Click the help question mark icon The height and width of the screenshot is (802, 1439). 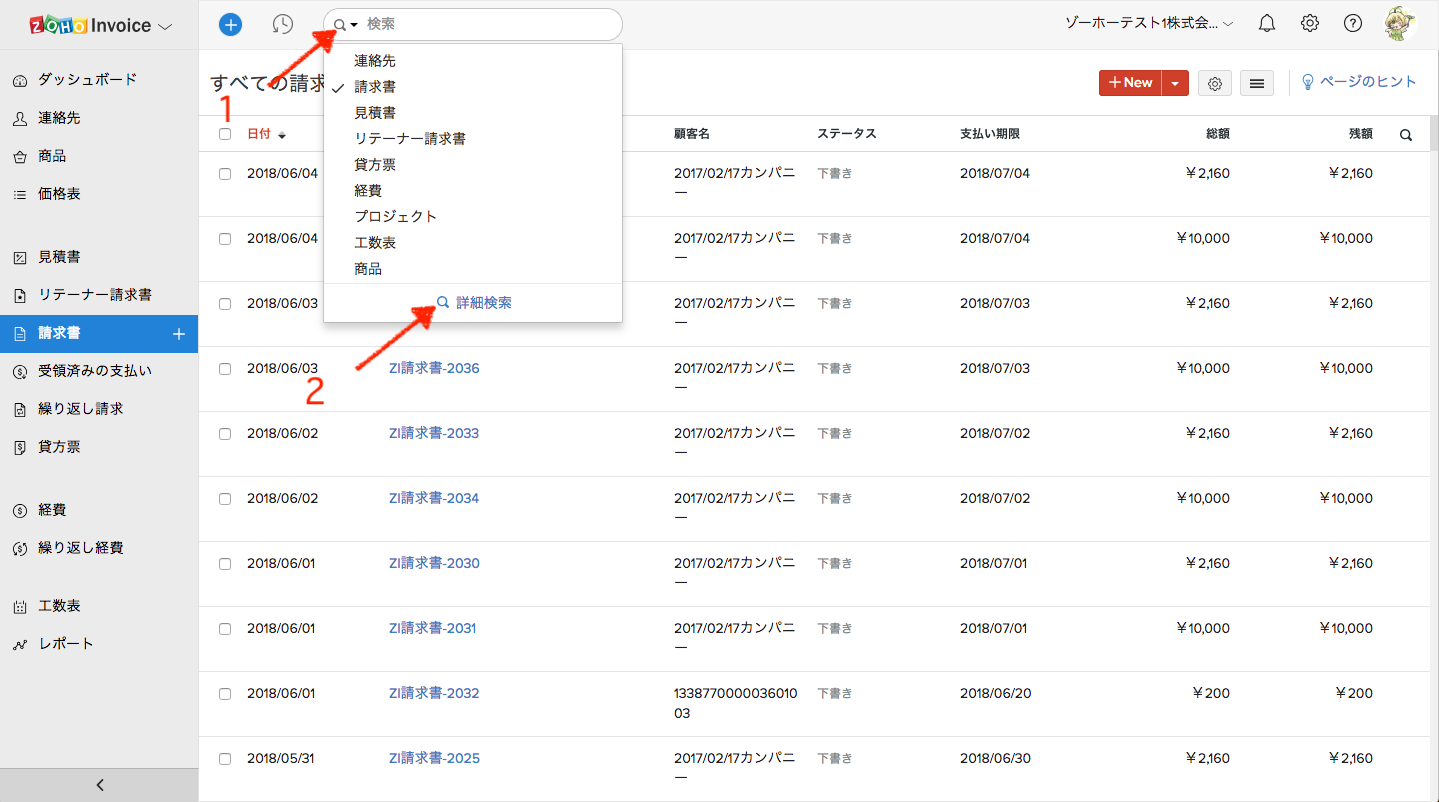point(1353,23)
